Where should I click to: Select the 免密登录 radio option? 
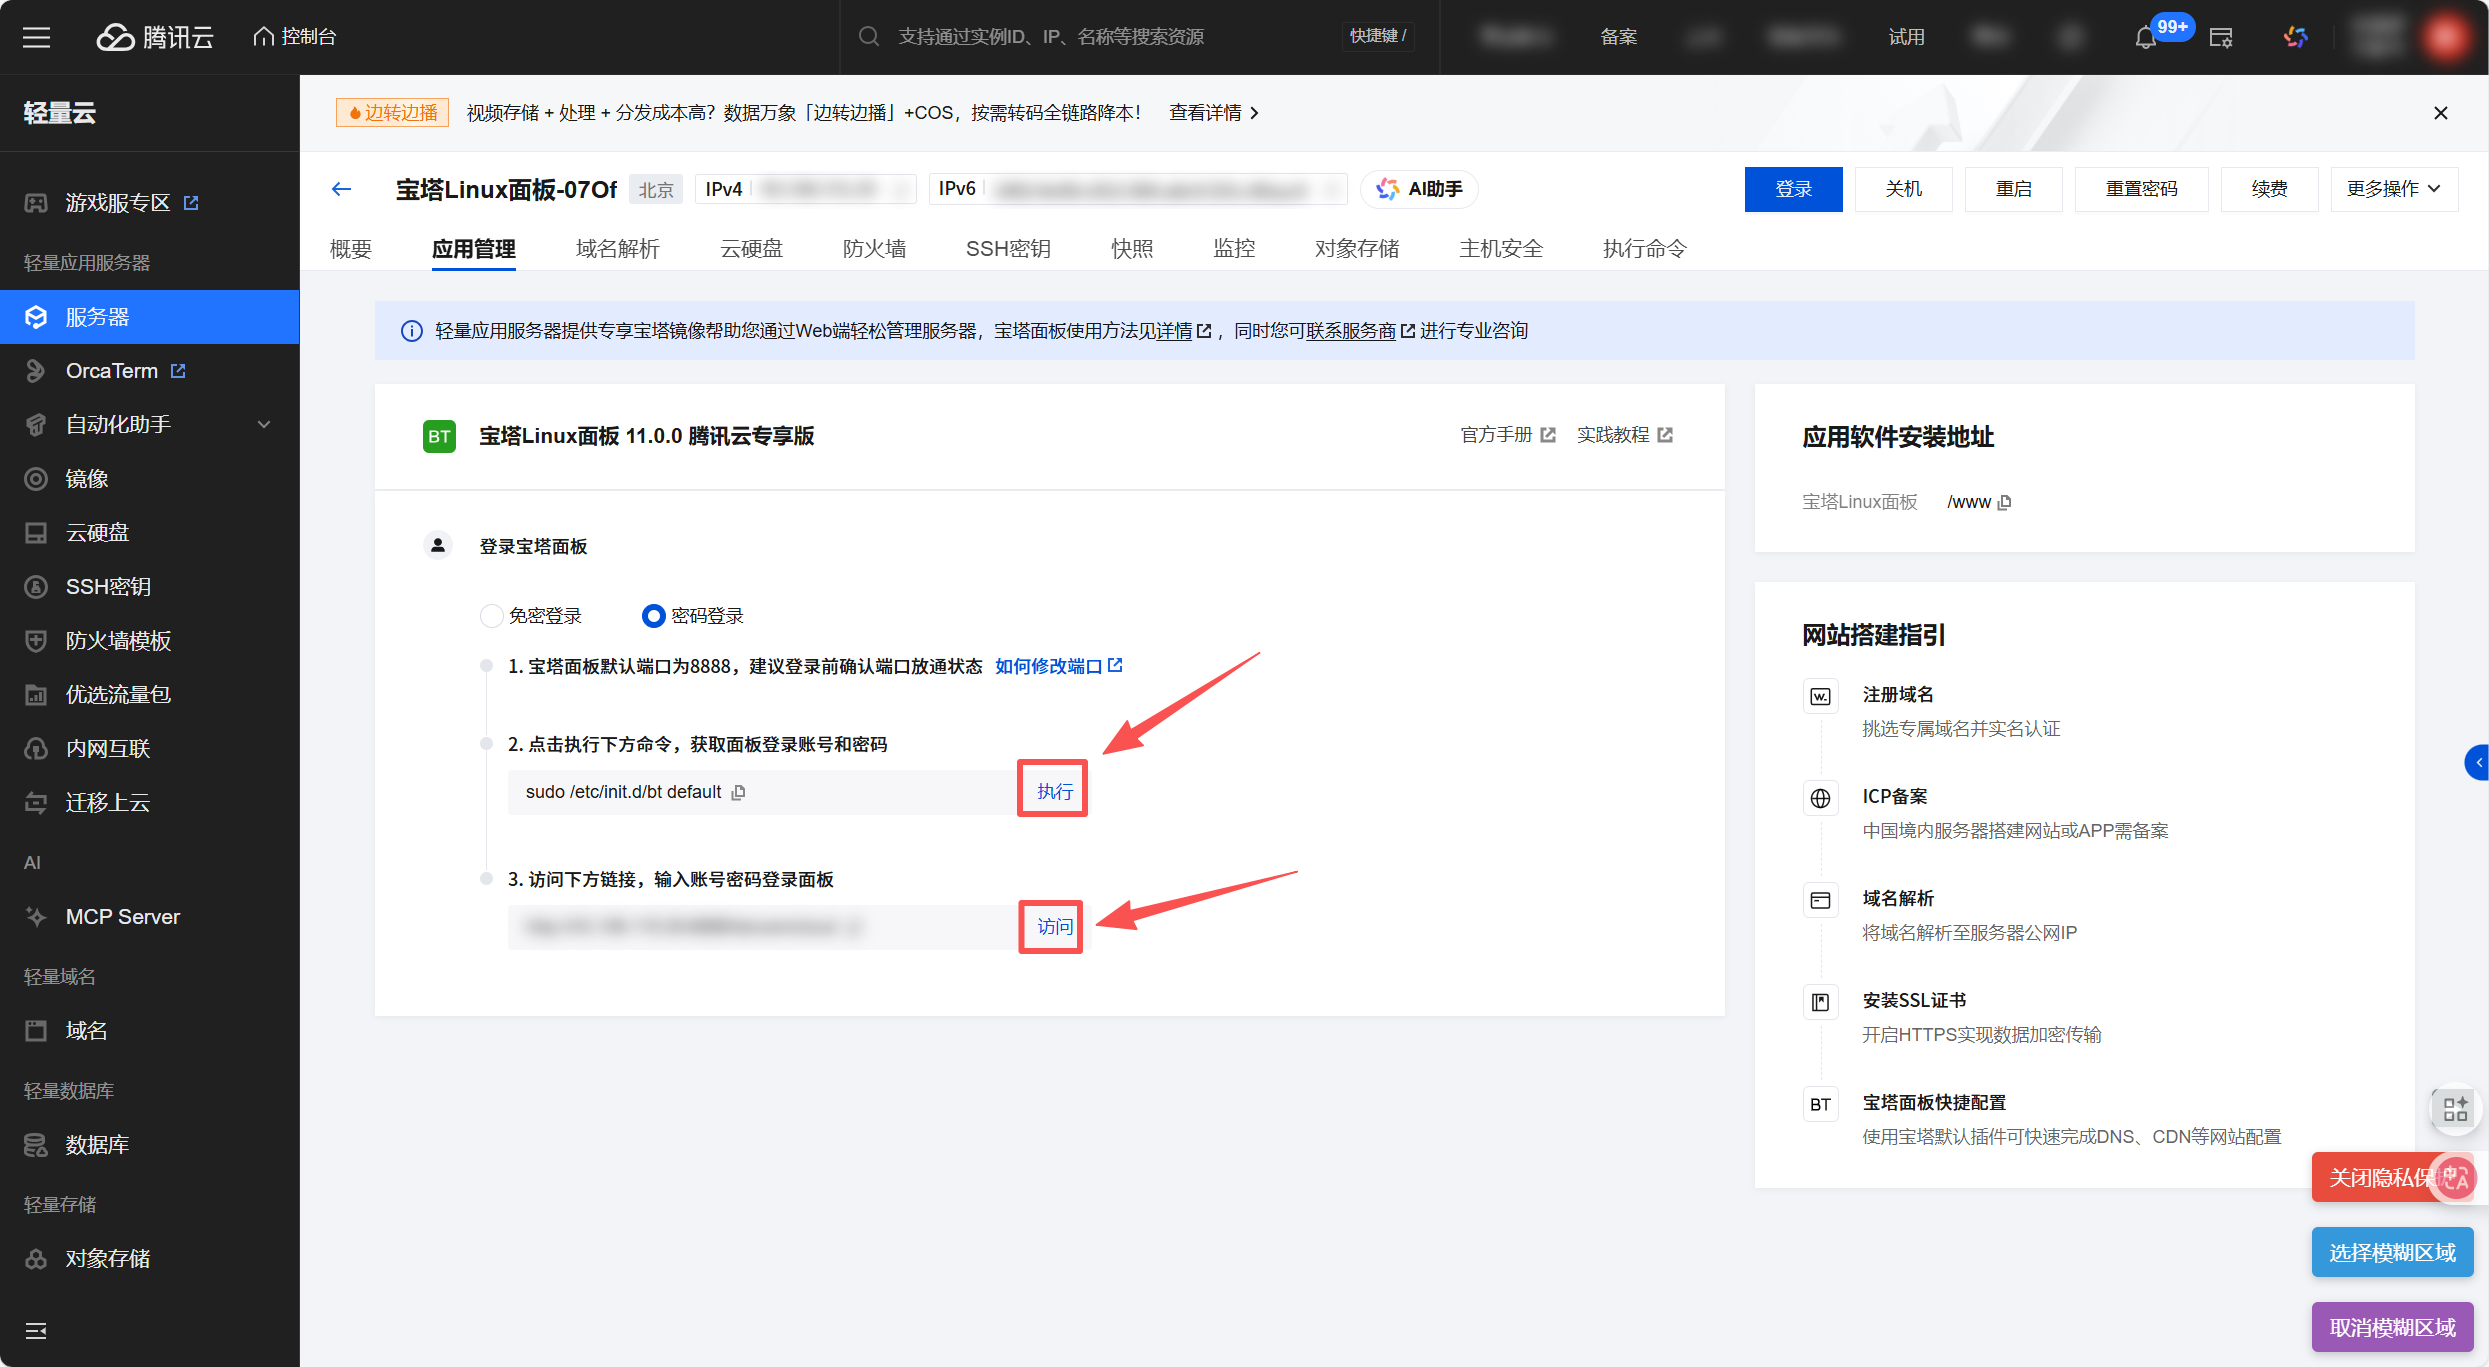[492, 616]
